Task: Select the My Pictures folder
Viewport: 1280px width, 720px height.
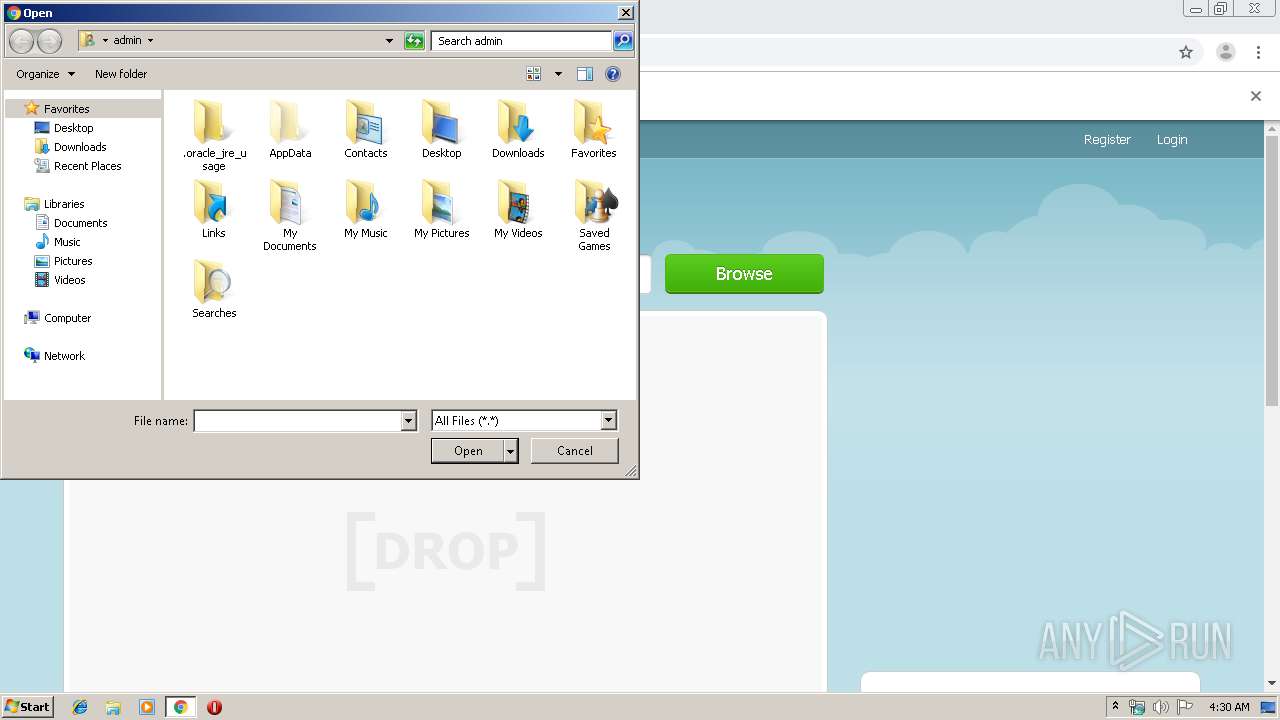Action: coord(441,209)
